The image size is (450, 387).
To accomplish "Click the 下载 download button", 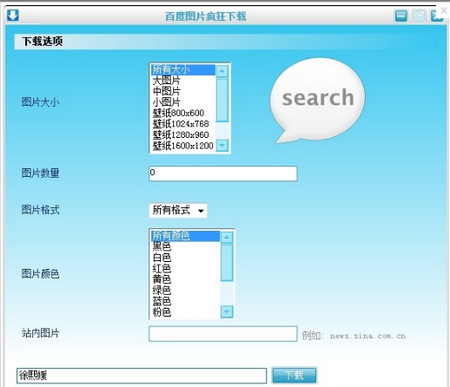I will (294, 375).
